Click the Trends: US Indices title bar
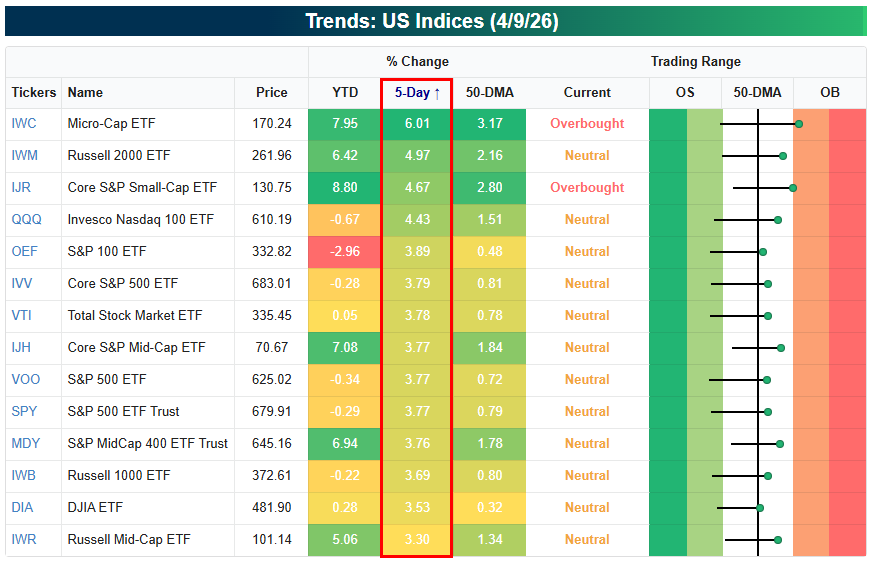The width and height of the screenshot is (870, 564). (435, 21)
